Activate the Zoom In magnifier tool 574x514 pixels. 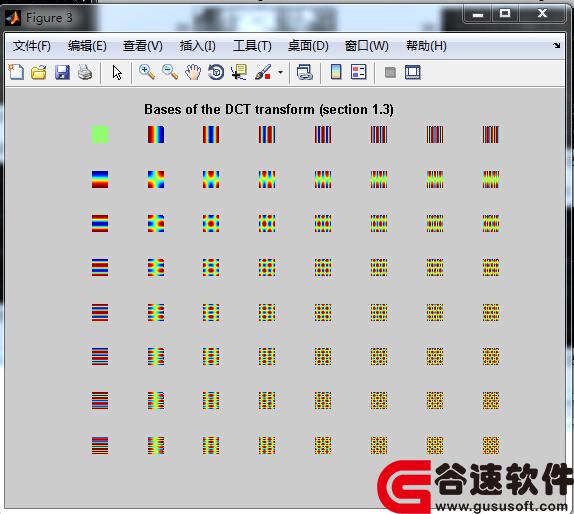point(147,72)
